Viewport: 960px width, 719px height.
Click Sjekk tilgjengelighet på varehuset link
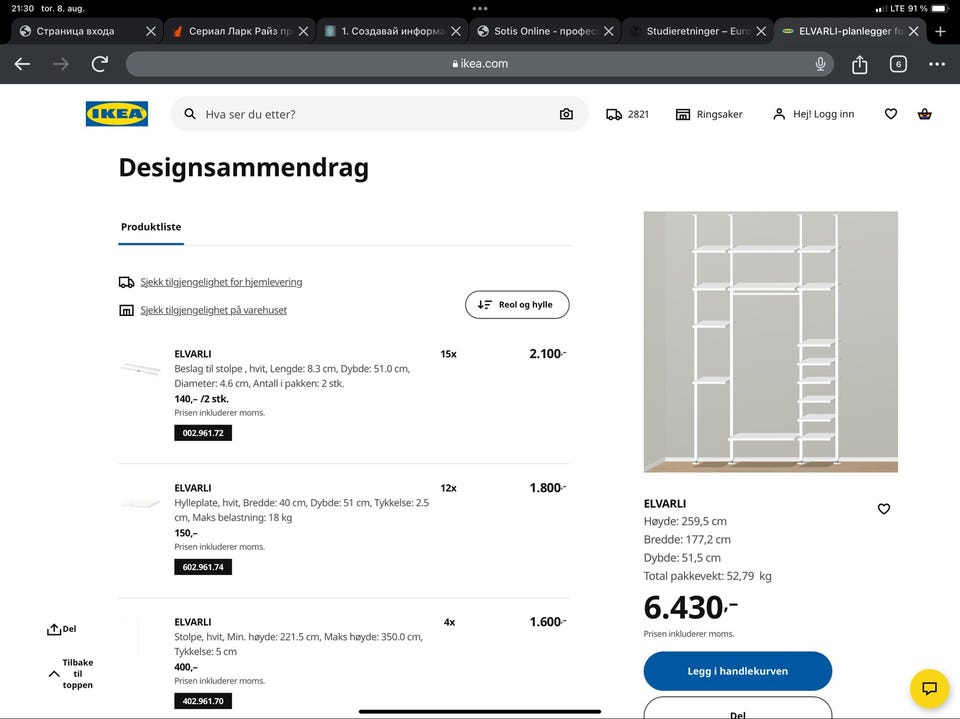click(x=214, y=311)
